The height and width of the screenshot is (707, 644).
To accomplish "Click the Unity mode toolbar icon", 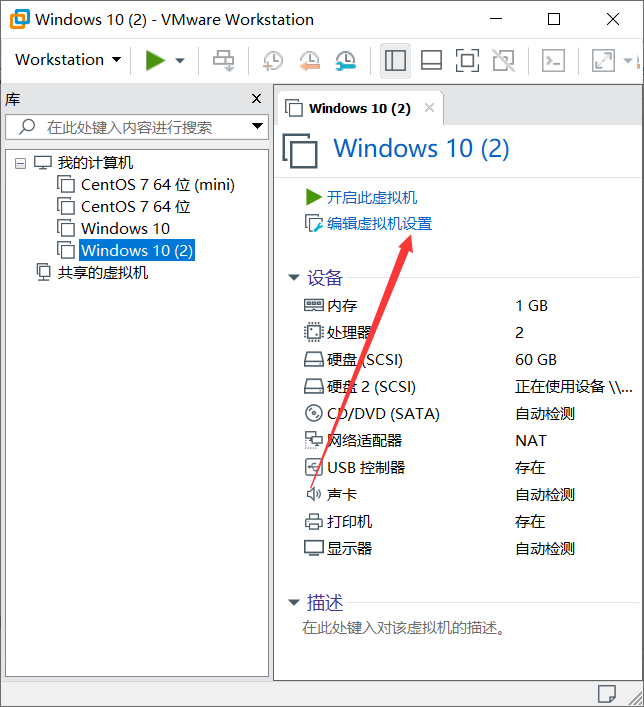I will click(503, 60).
